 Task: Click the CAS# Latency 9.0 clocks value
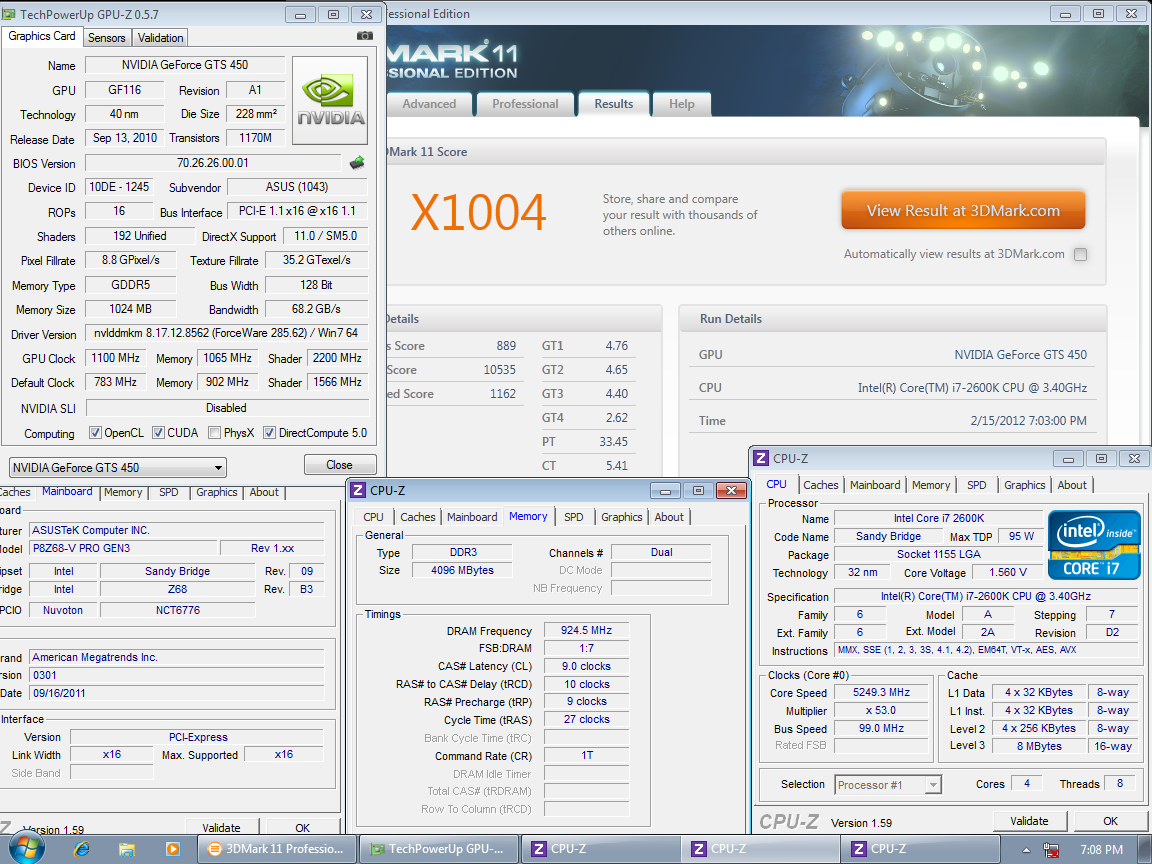(586, 666)
